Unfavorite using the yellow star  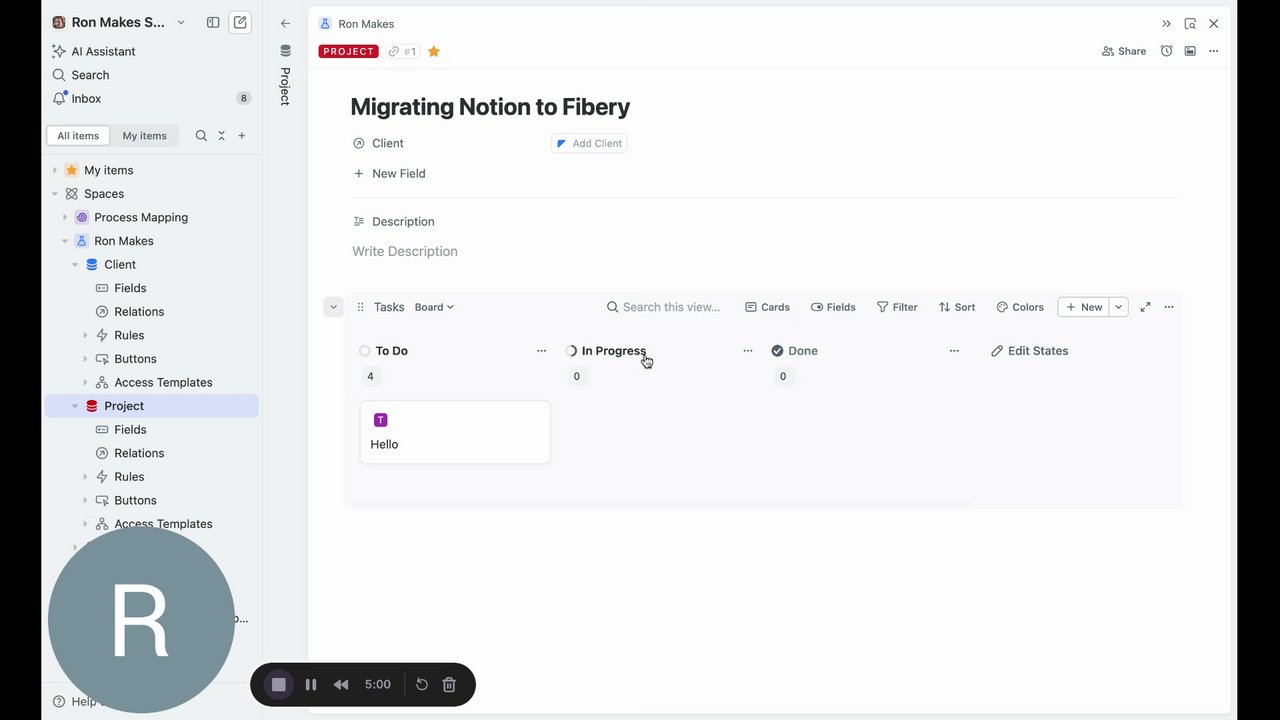pyautogui.click(x=434, y=51)
